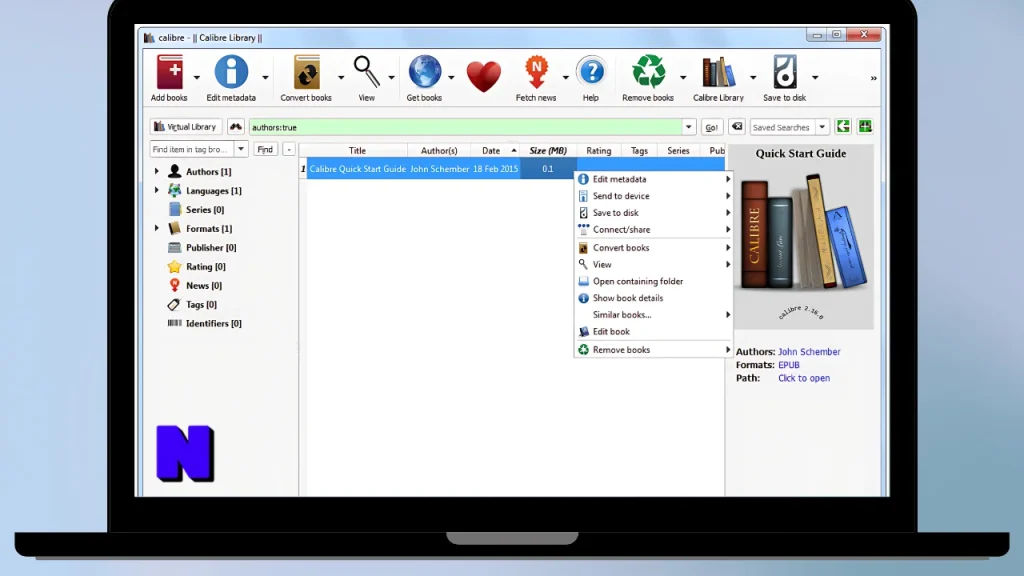Expand the Languages tree node

click(x=157, y=190)
